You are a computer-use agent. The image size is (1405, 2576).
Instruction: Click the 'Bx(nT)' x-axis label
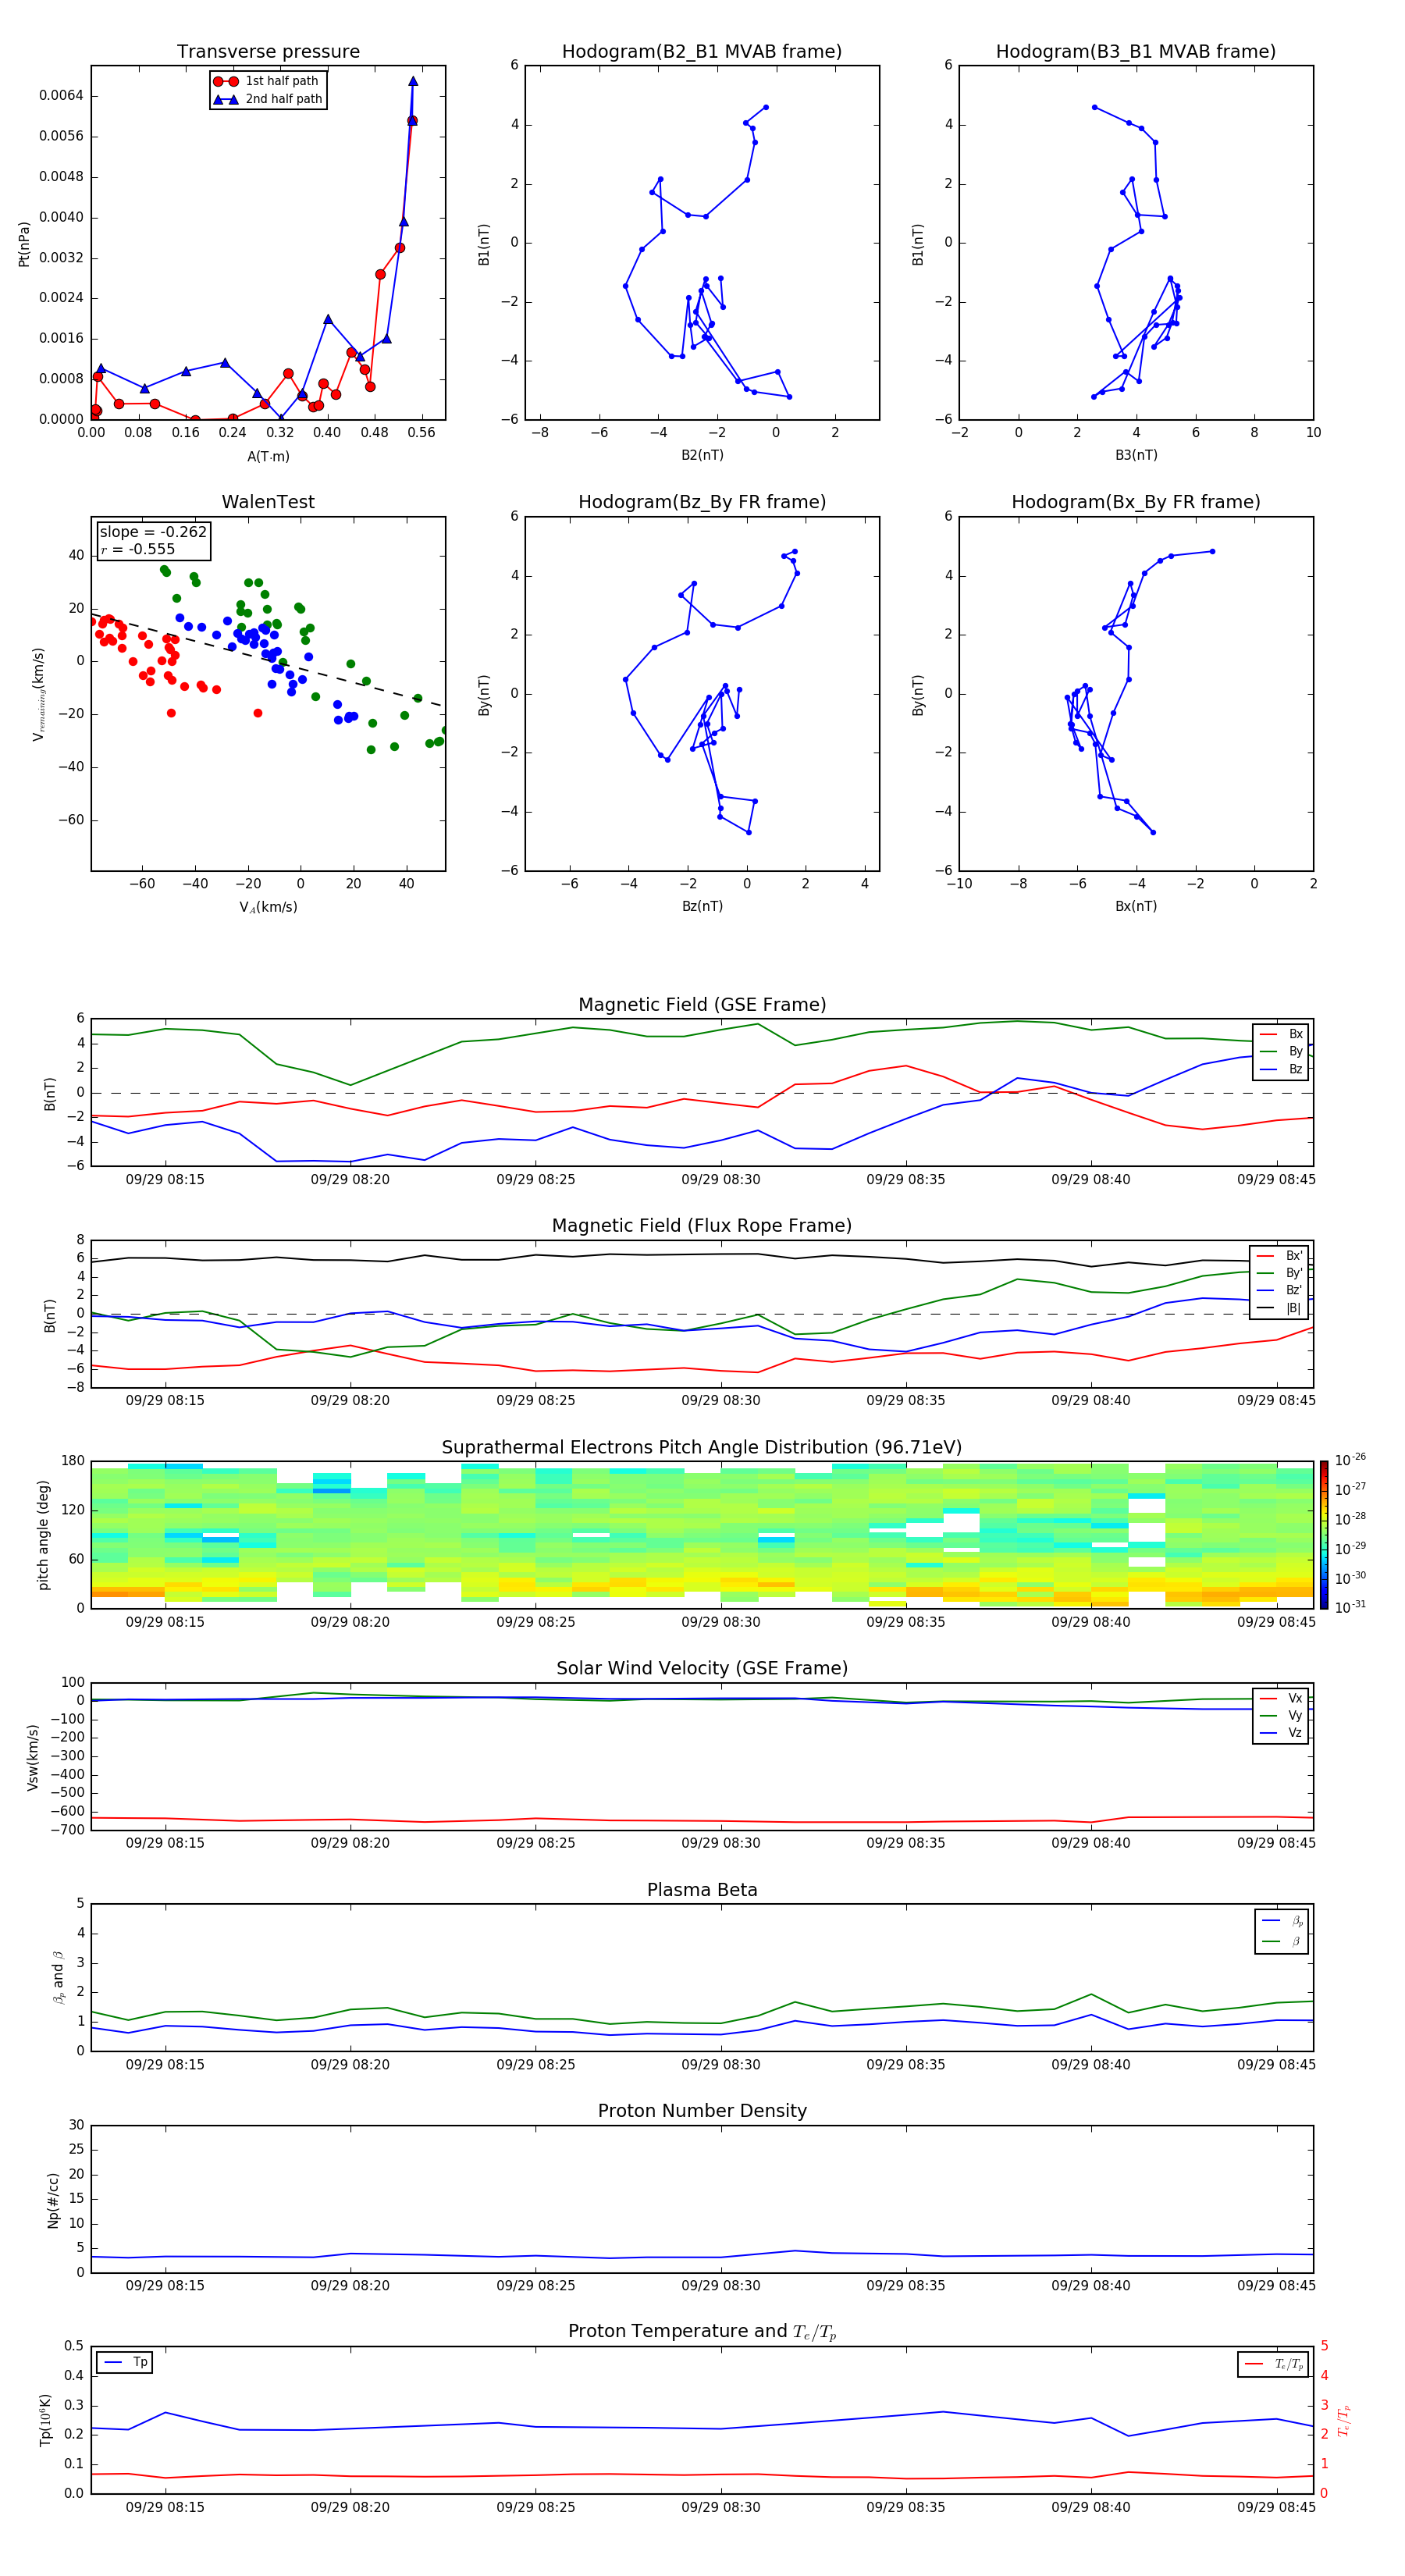(x=1136, y=906)
